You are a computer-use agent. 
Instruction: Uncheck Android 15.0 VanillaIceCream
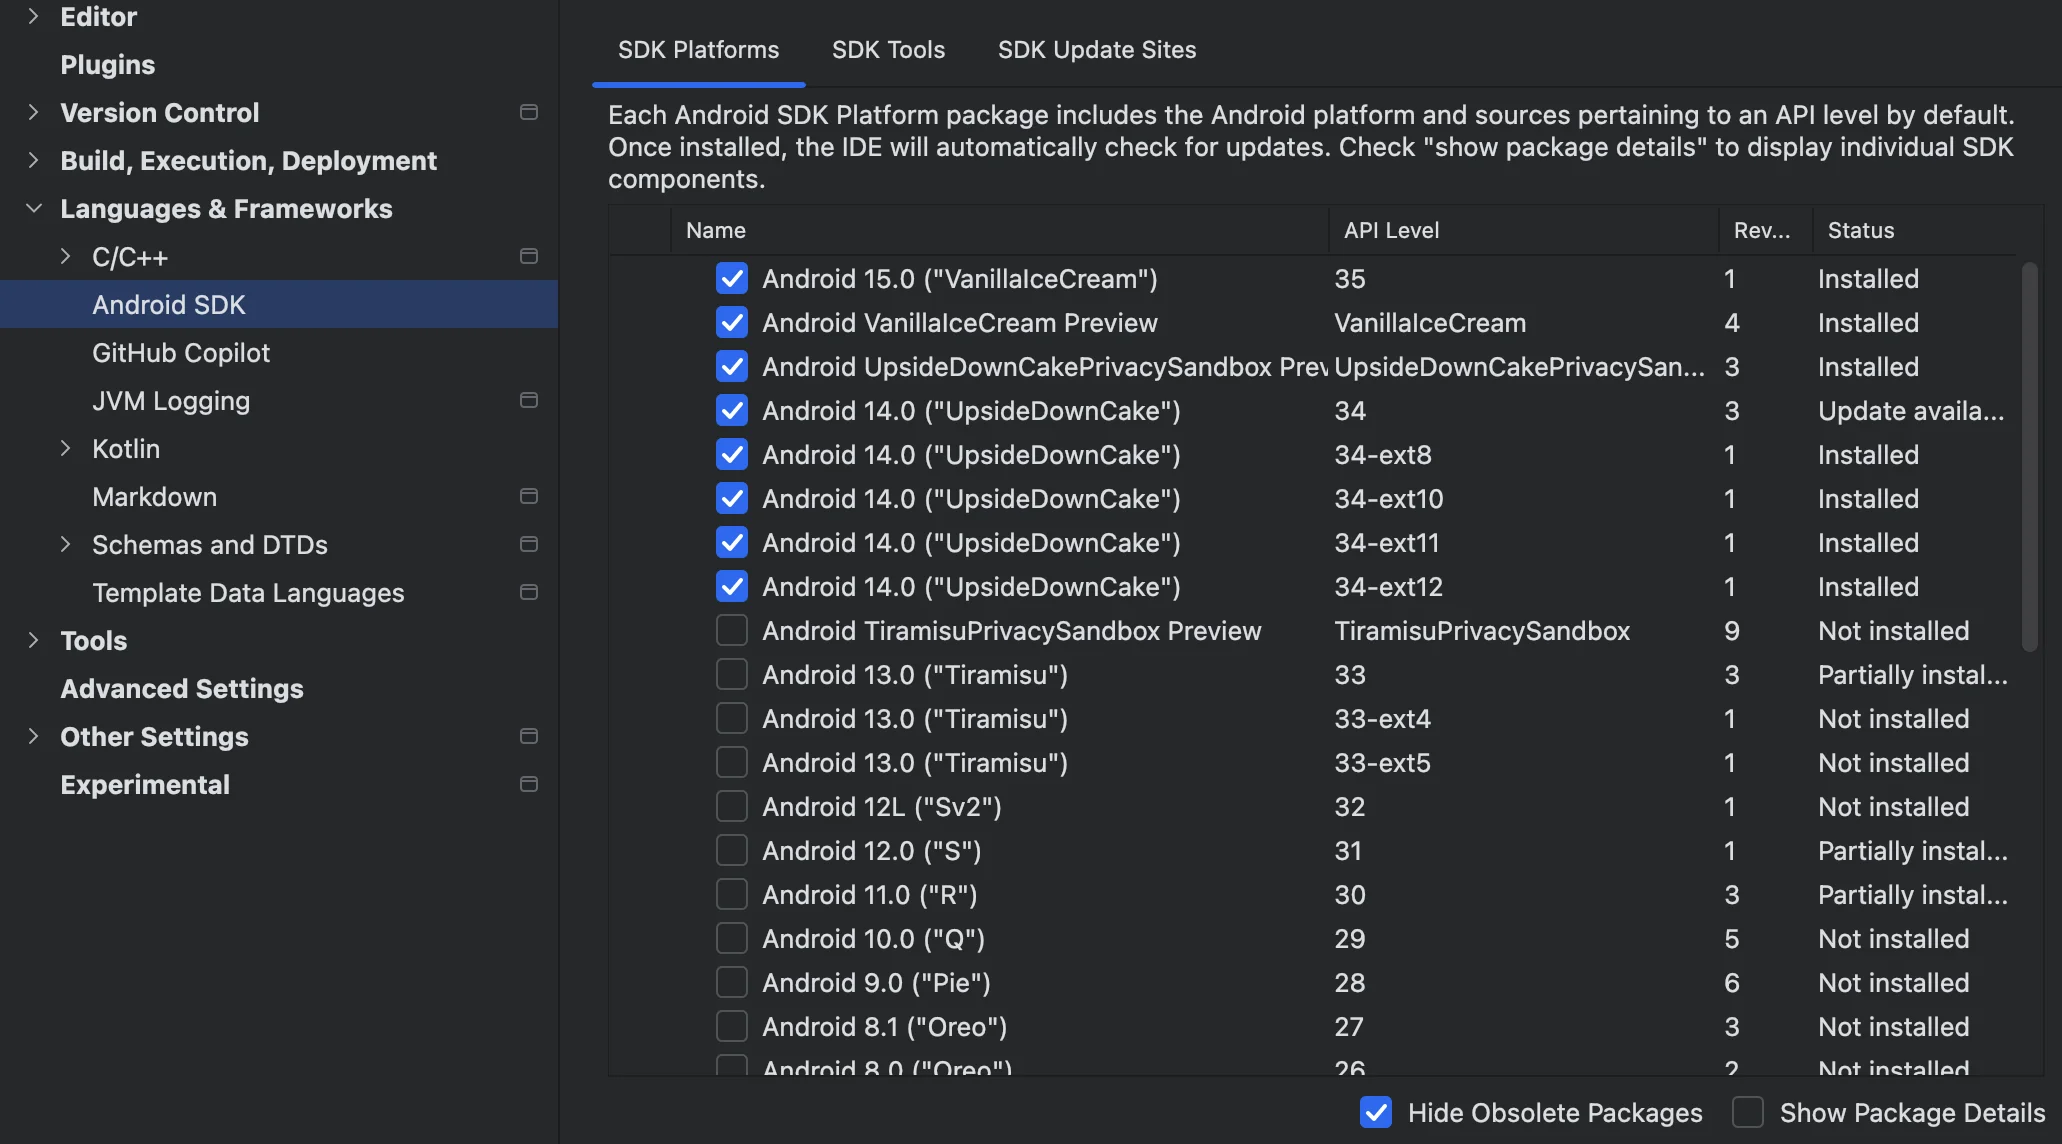(x=731, y=278)
